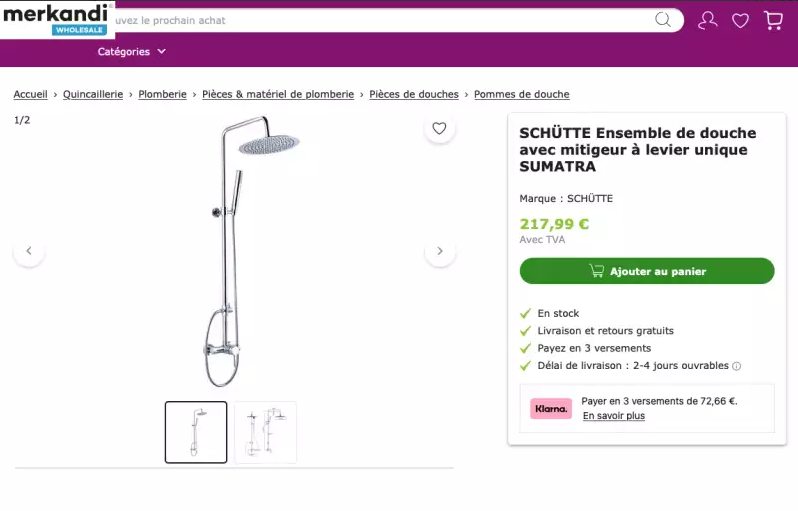Open Pièces de douches breadcrumb
The image size is (798, 511).
coord(414,94)
